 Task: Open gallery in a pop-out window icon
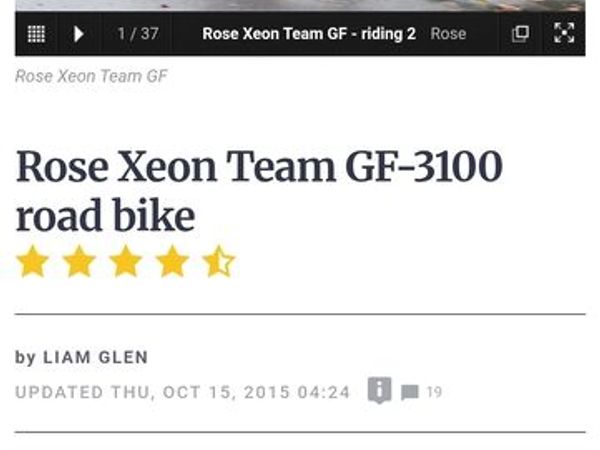520,34
